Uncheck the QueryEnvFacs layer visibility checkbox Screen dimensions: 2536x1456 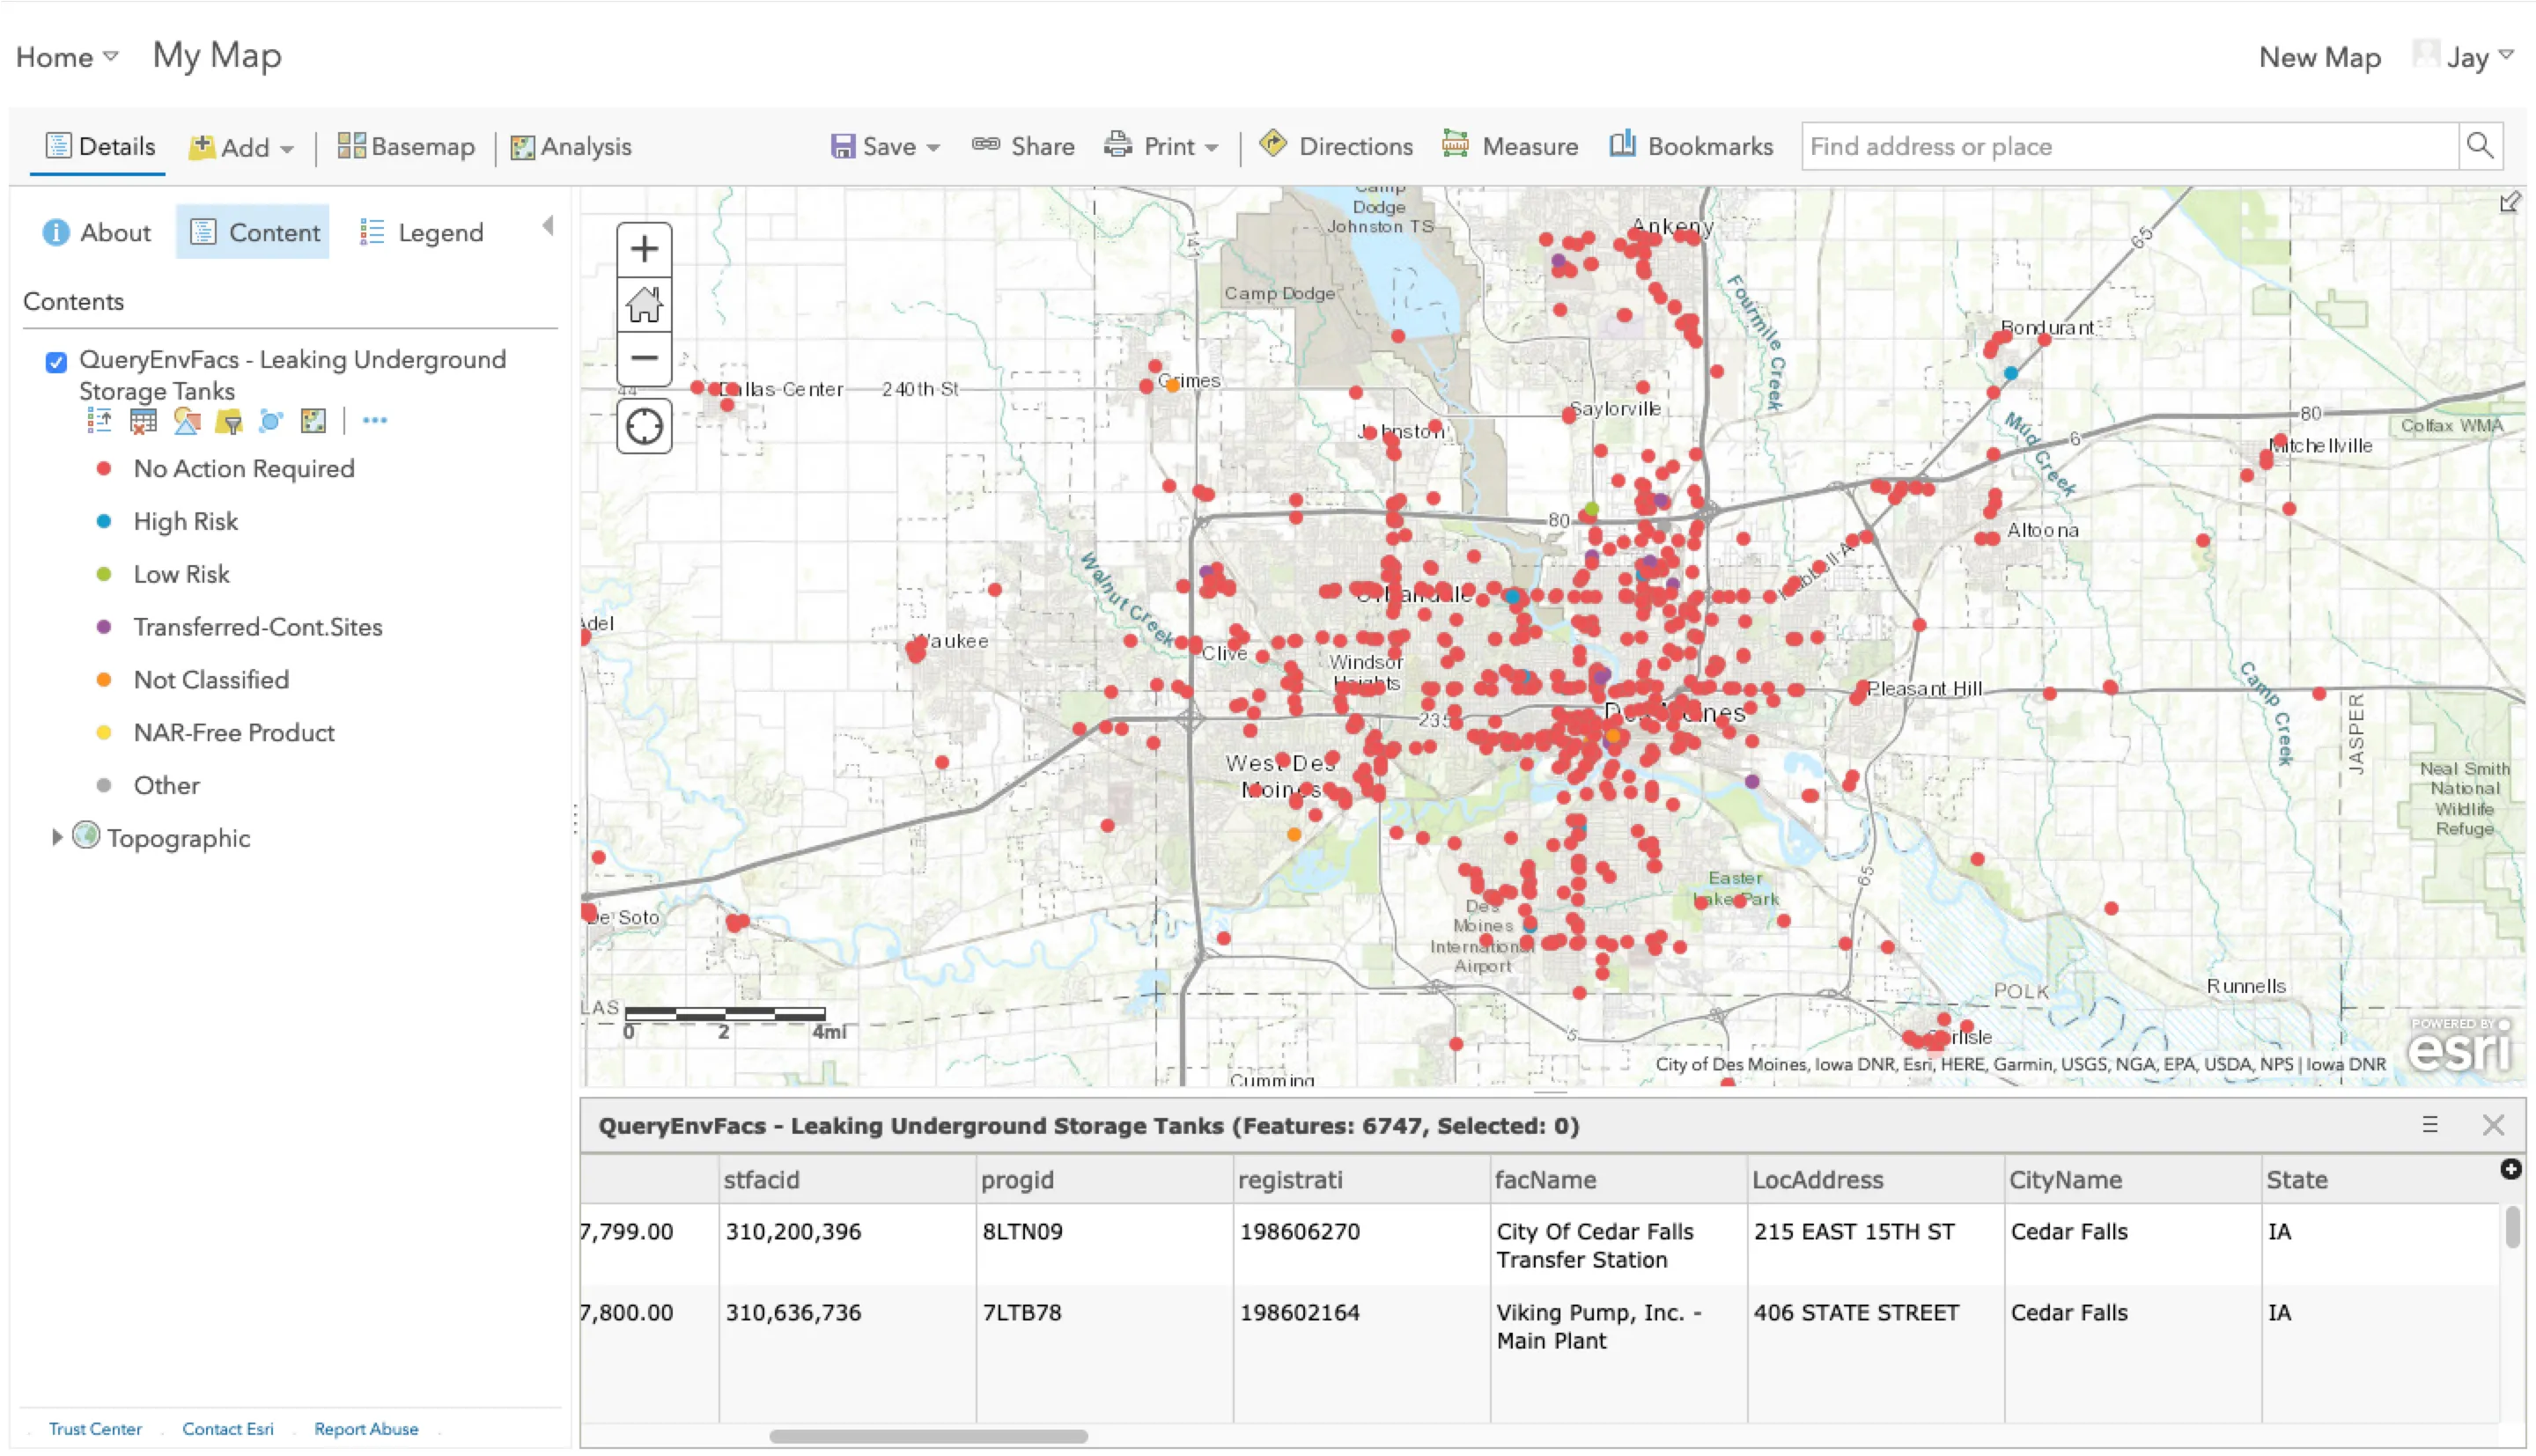click(56, 362)
